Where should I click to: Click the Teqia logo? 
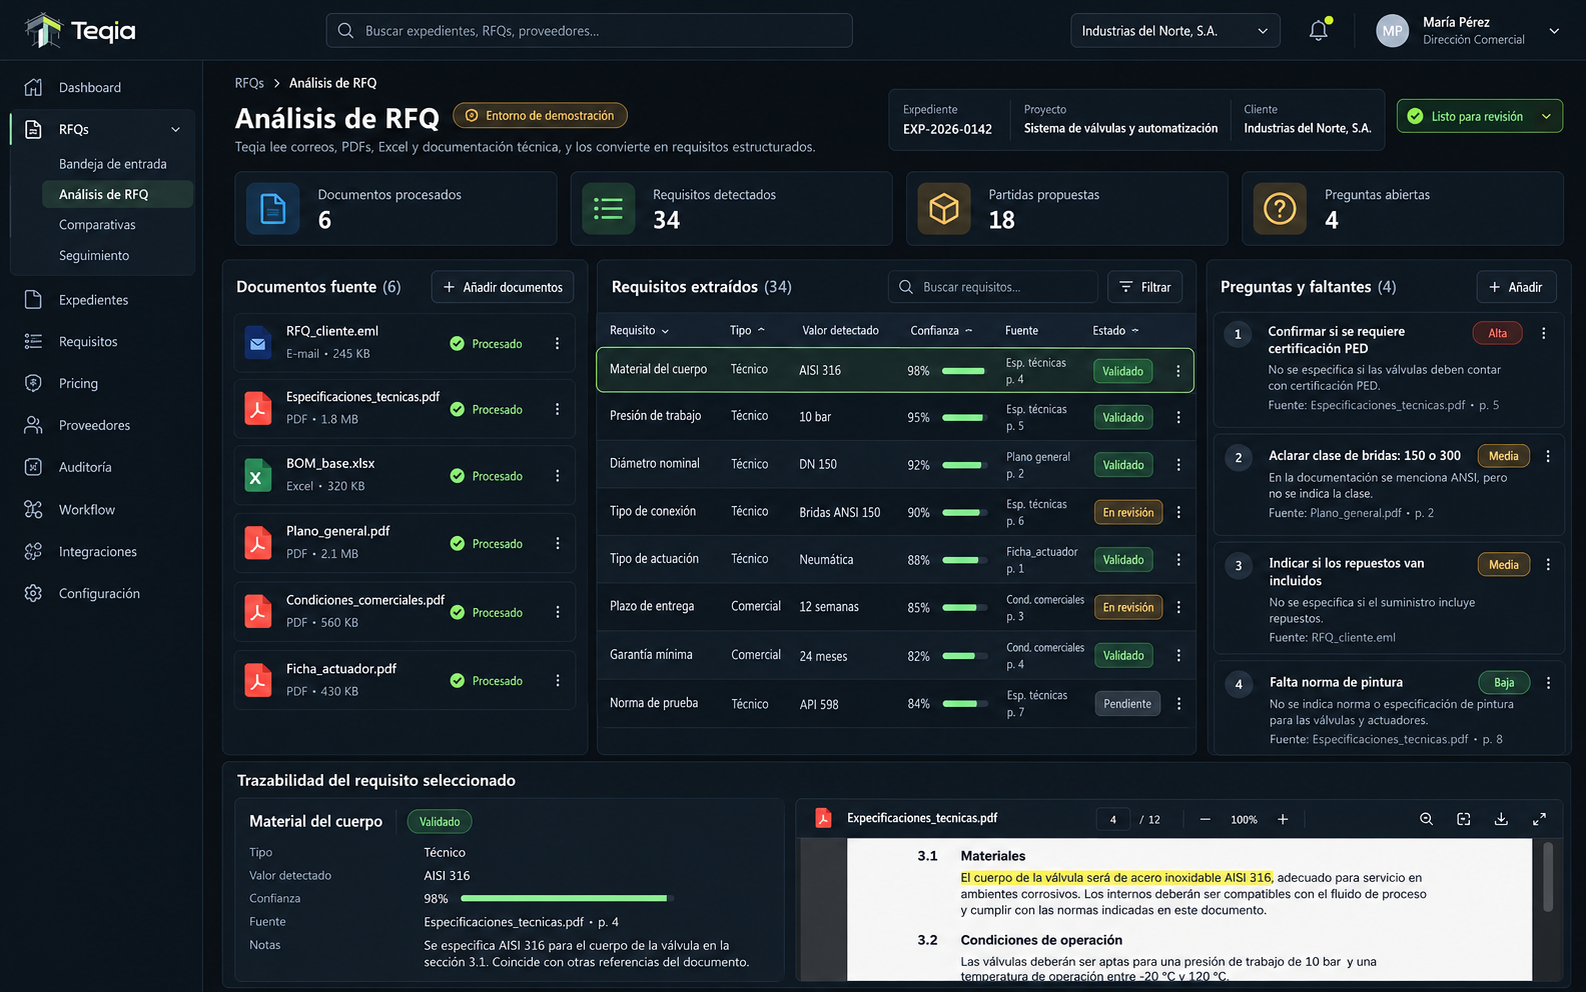pyautogui.click(x=81, y=31)
